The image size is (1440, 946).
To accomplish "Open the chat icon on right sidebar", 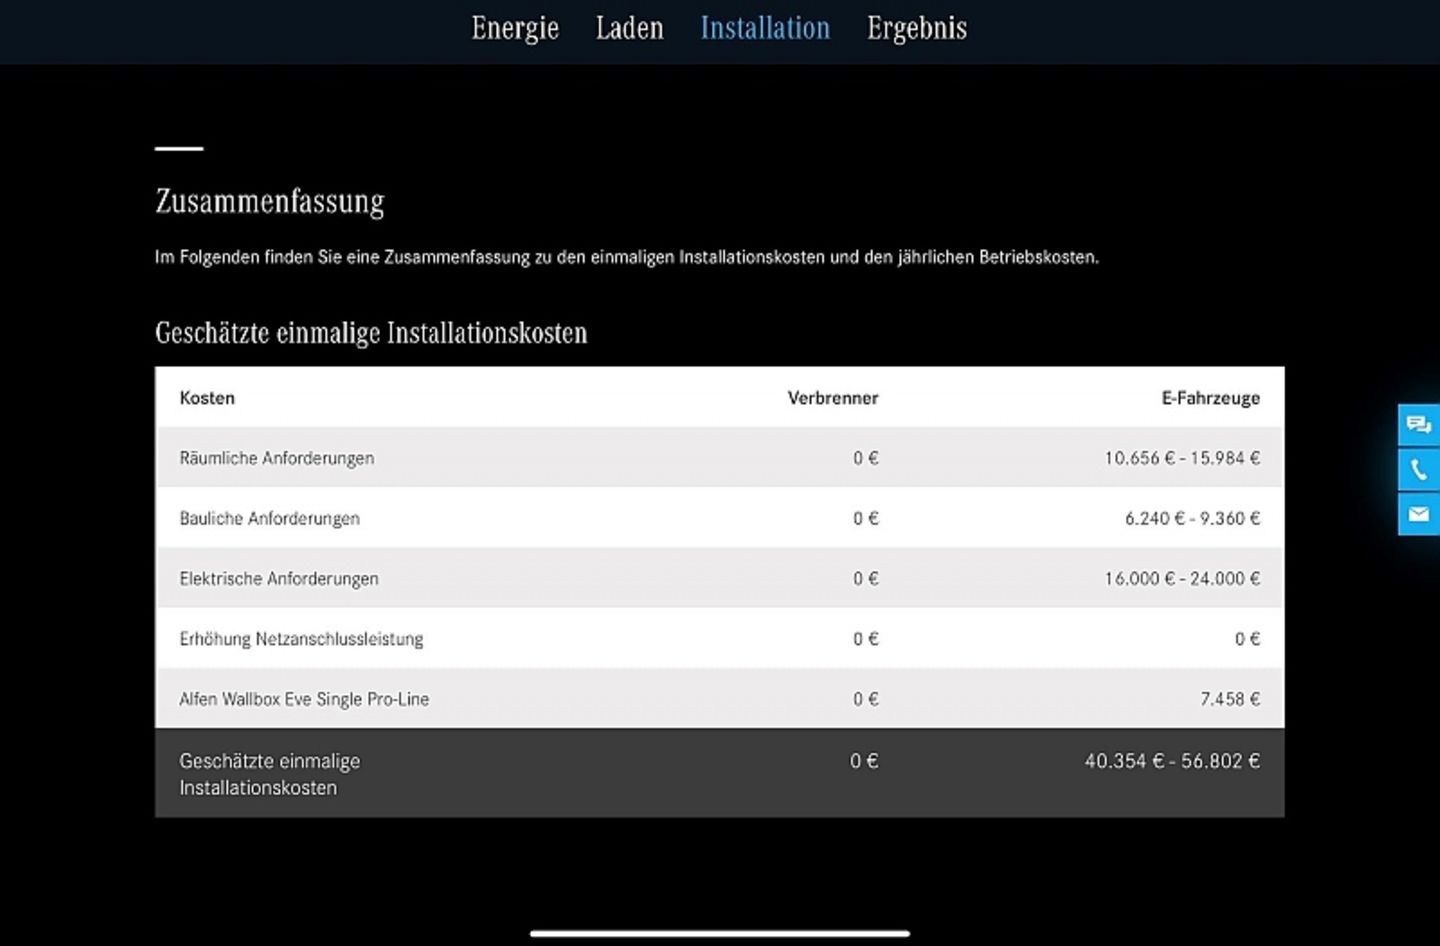I will point(1418,425).
